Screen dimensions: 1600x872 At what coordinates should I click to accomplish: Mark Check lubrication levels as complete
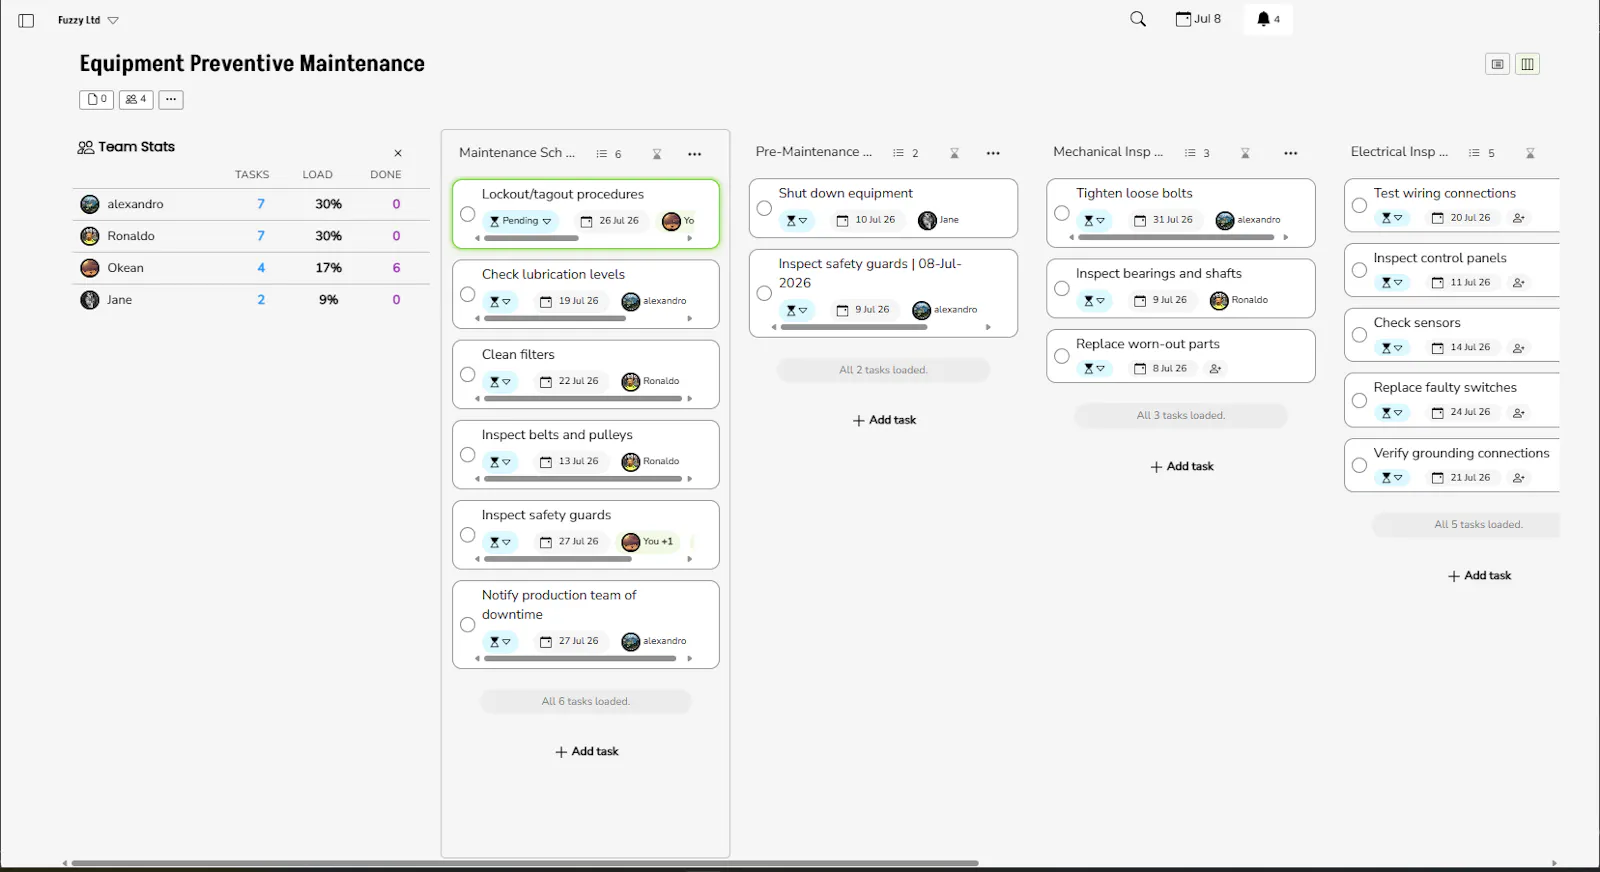tap(467, 294)
